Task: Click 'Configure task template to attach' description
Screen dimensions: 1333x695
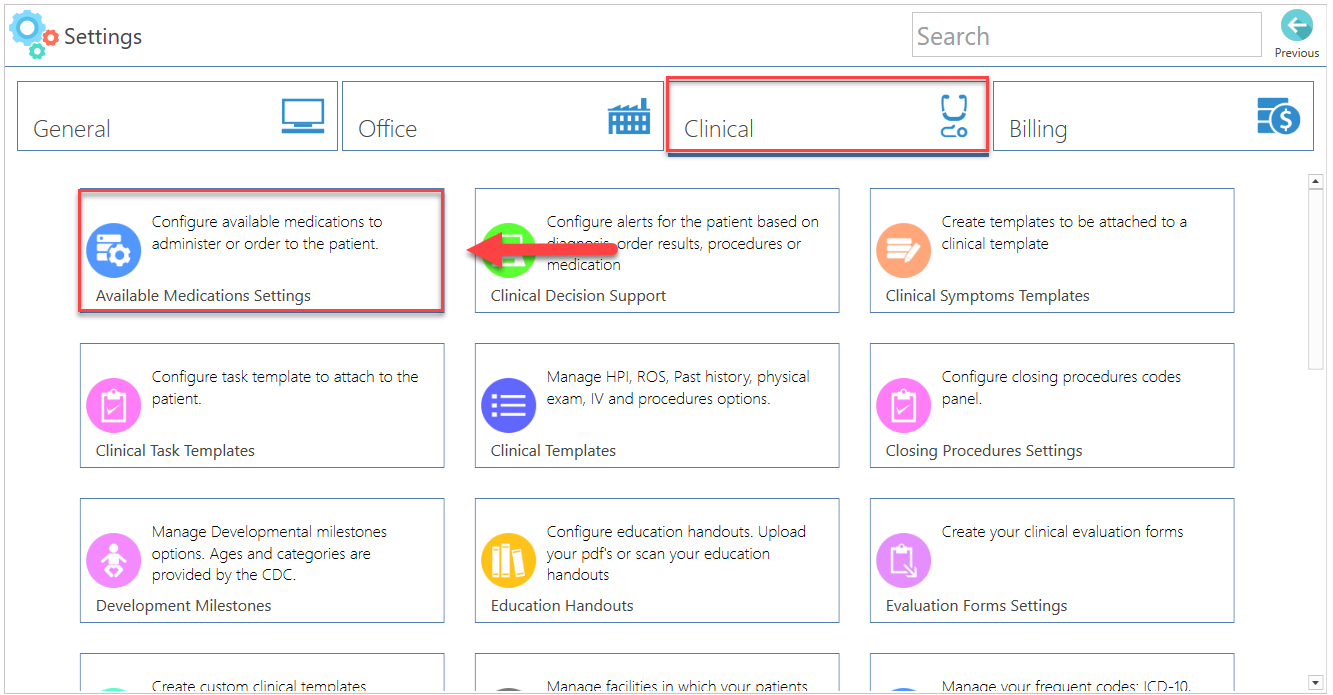Action: 285,388
